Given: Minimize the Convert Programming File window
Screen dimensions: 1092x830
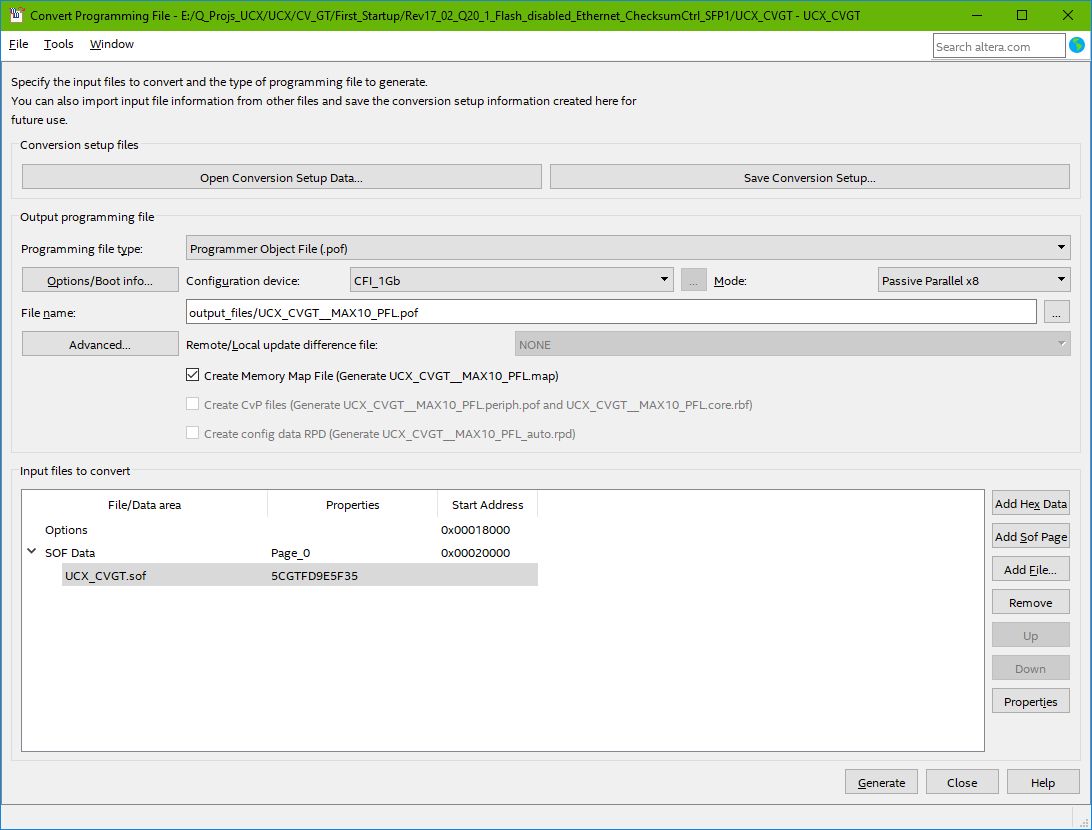Looking at the screenshot, I should (977, 15).
